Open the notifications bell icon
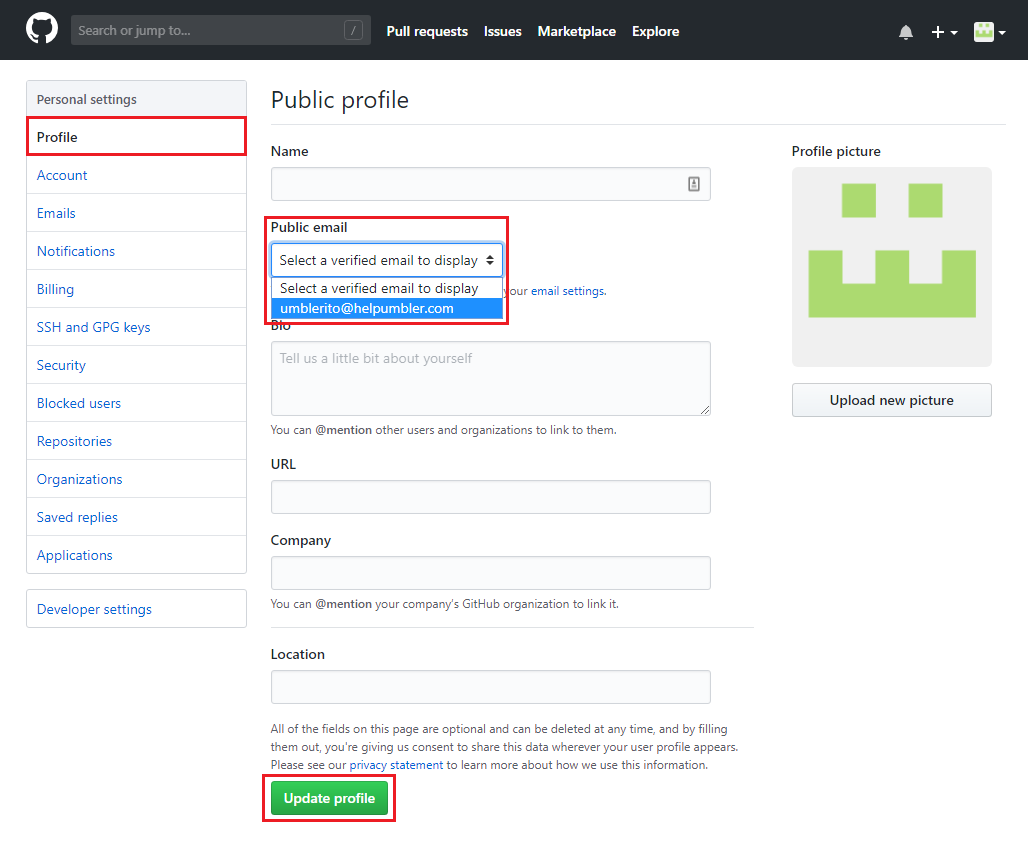1028x847 pixels. (x=905, y=32)
